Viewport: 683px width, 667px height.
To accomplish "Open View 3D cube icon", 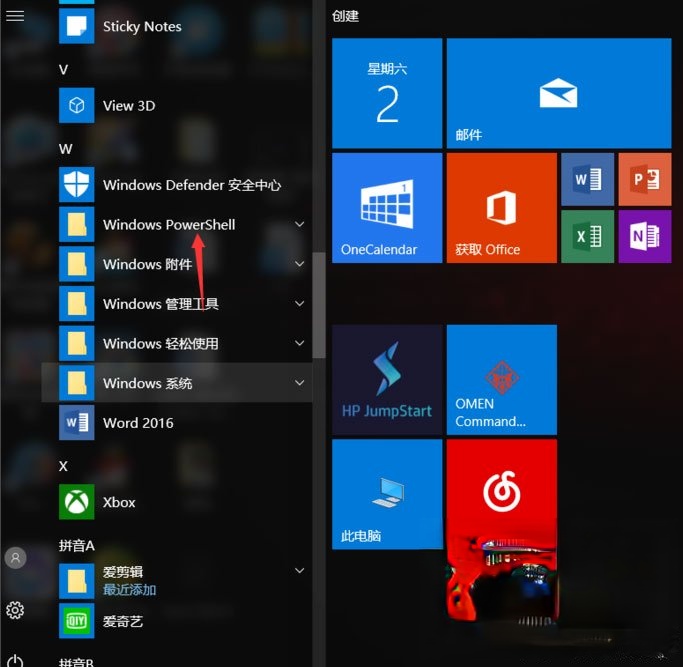I will [x=77, y=105].
